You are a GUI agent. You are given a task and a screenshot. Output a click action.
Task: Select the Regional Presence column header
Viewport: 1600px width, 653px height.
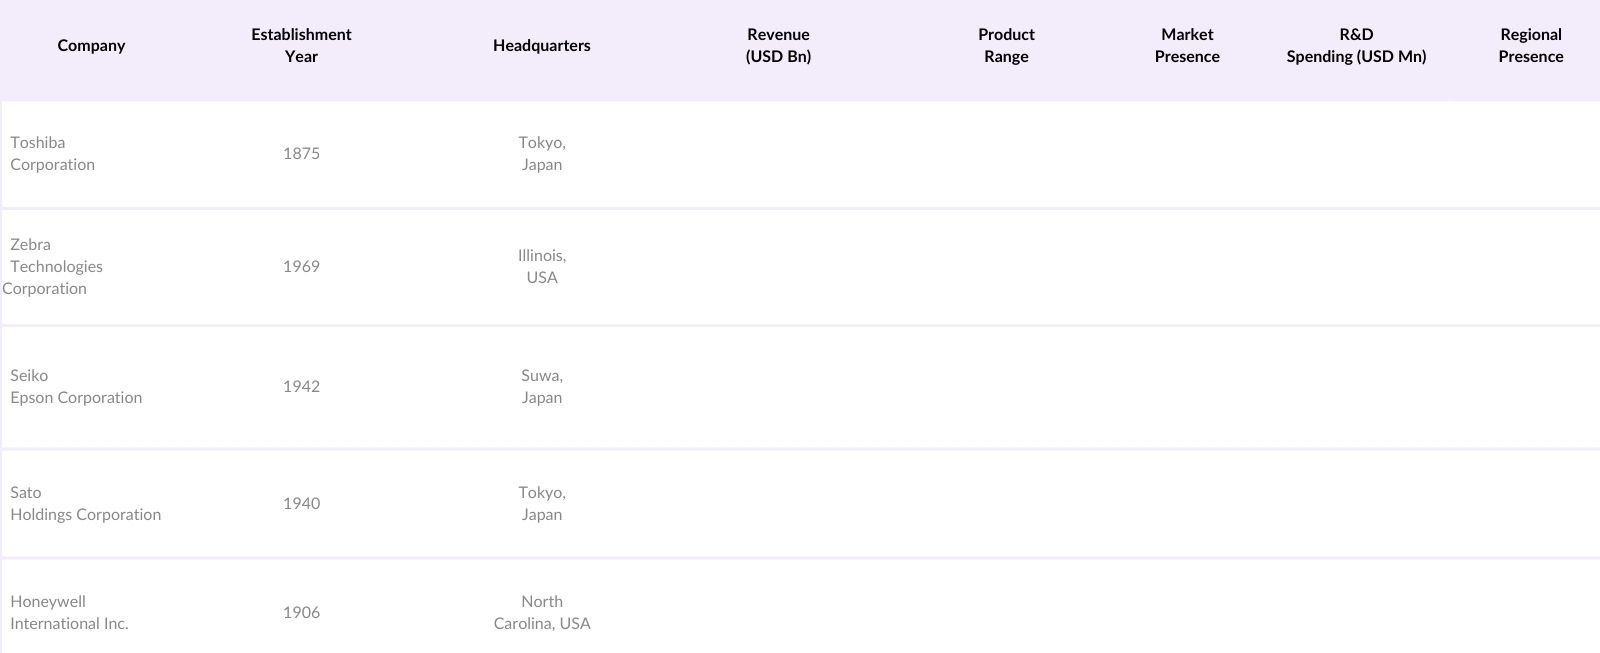coord(1530,46)
